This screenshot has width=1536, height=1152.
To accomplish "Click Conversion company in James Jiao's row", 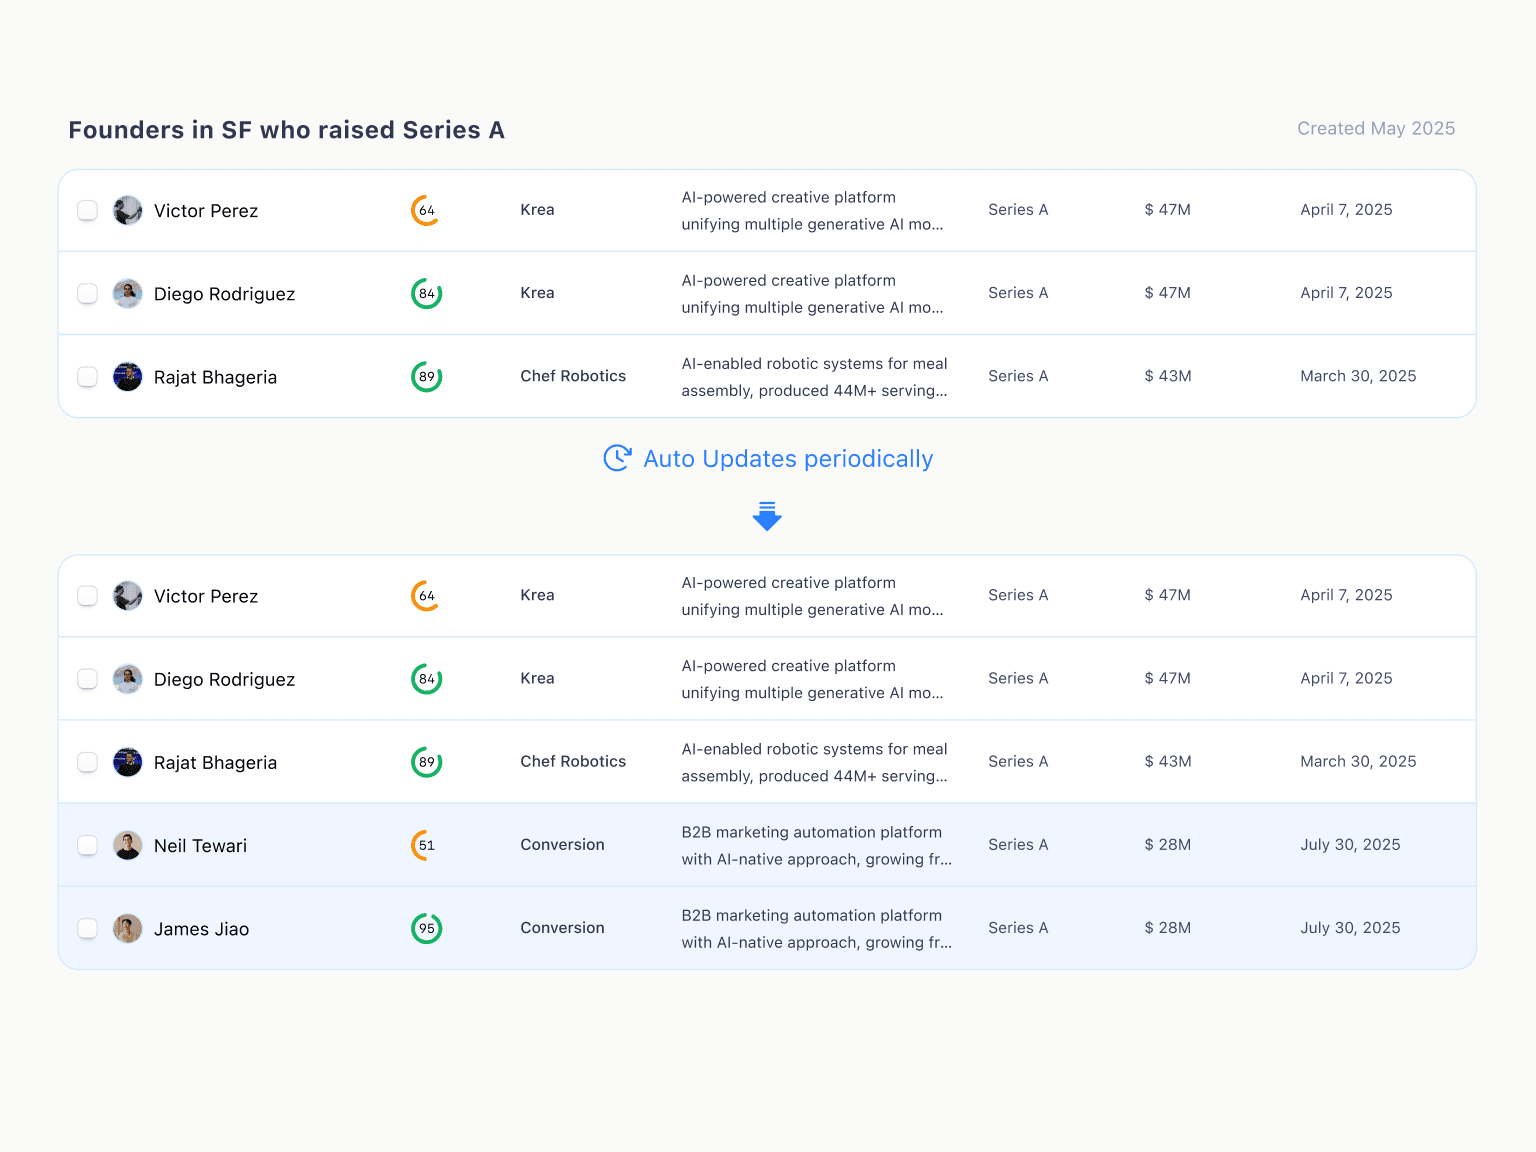I will tap(562, 928).
